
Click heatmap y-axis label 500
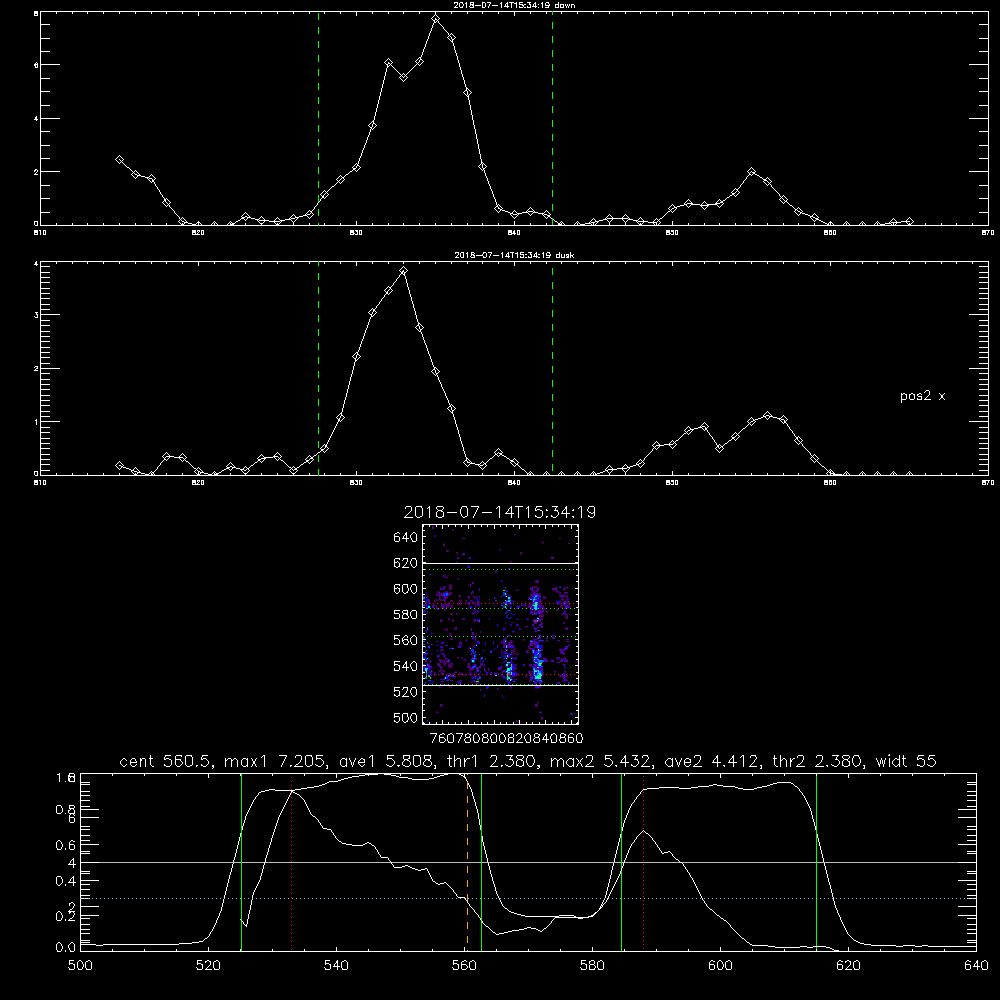click(x=406, y=717)
